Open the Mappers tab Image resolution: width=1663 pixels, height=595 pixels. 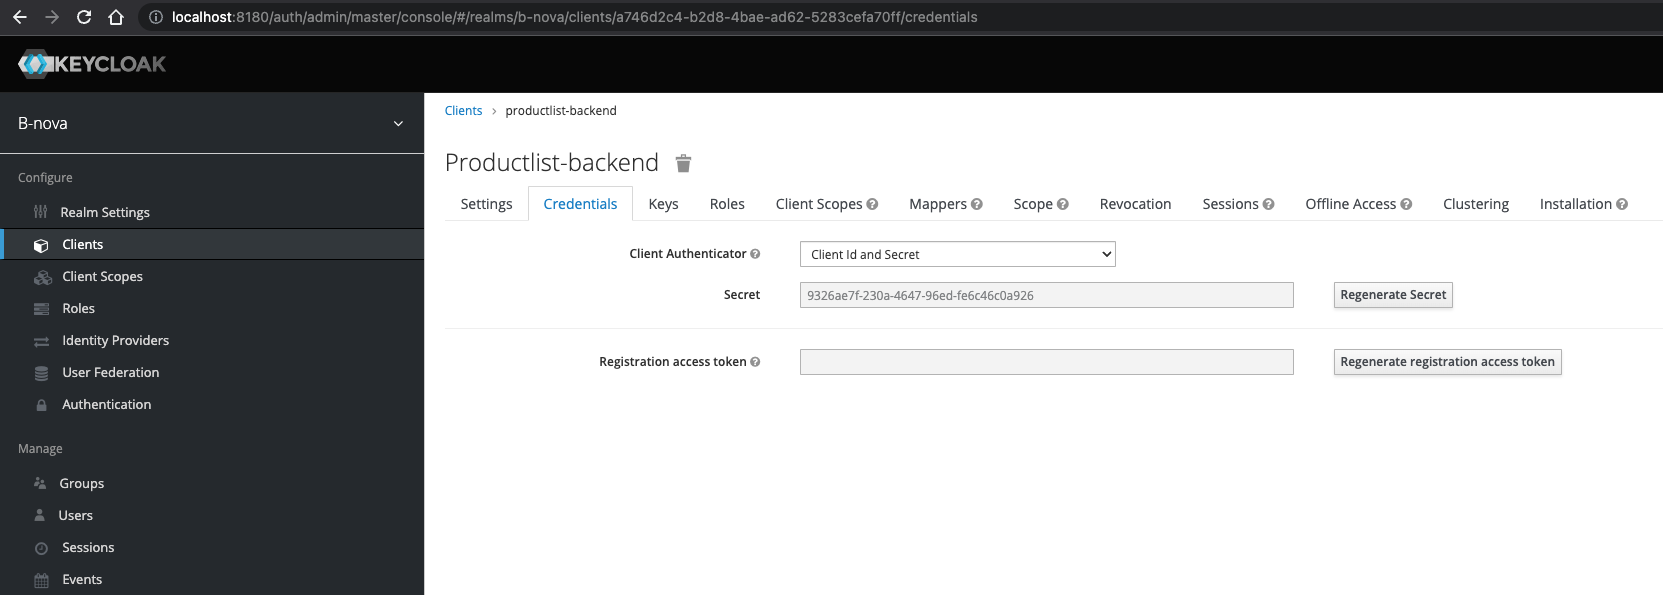[x=945, y=204]
